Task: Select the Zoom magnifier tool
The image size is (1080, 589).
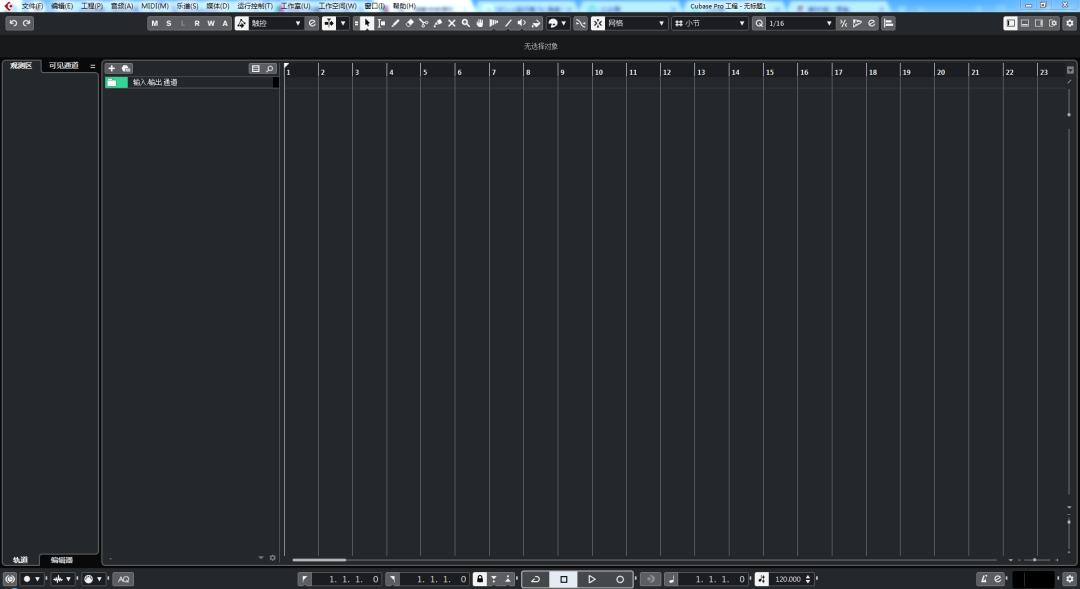Action: coord(466,23)
